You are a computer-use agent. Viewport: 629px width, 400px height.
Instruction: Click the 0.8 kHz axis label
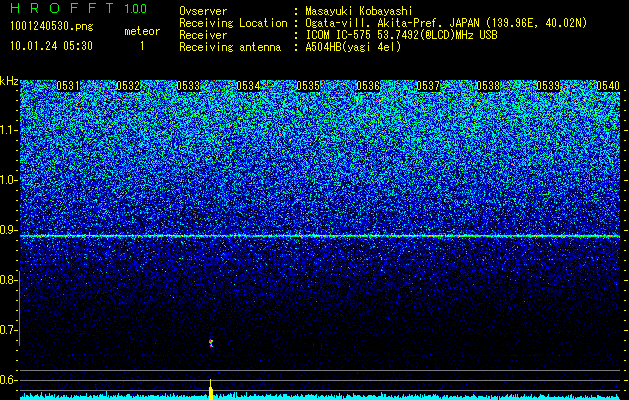(x=8, y=280)
